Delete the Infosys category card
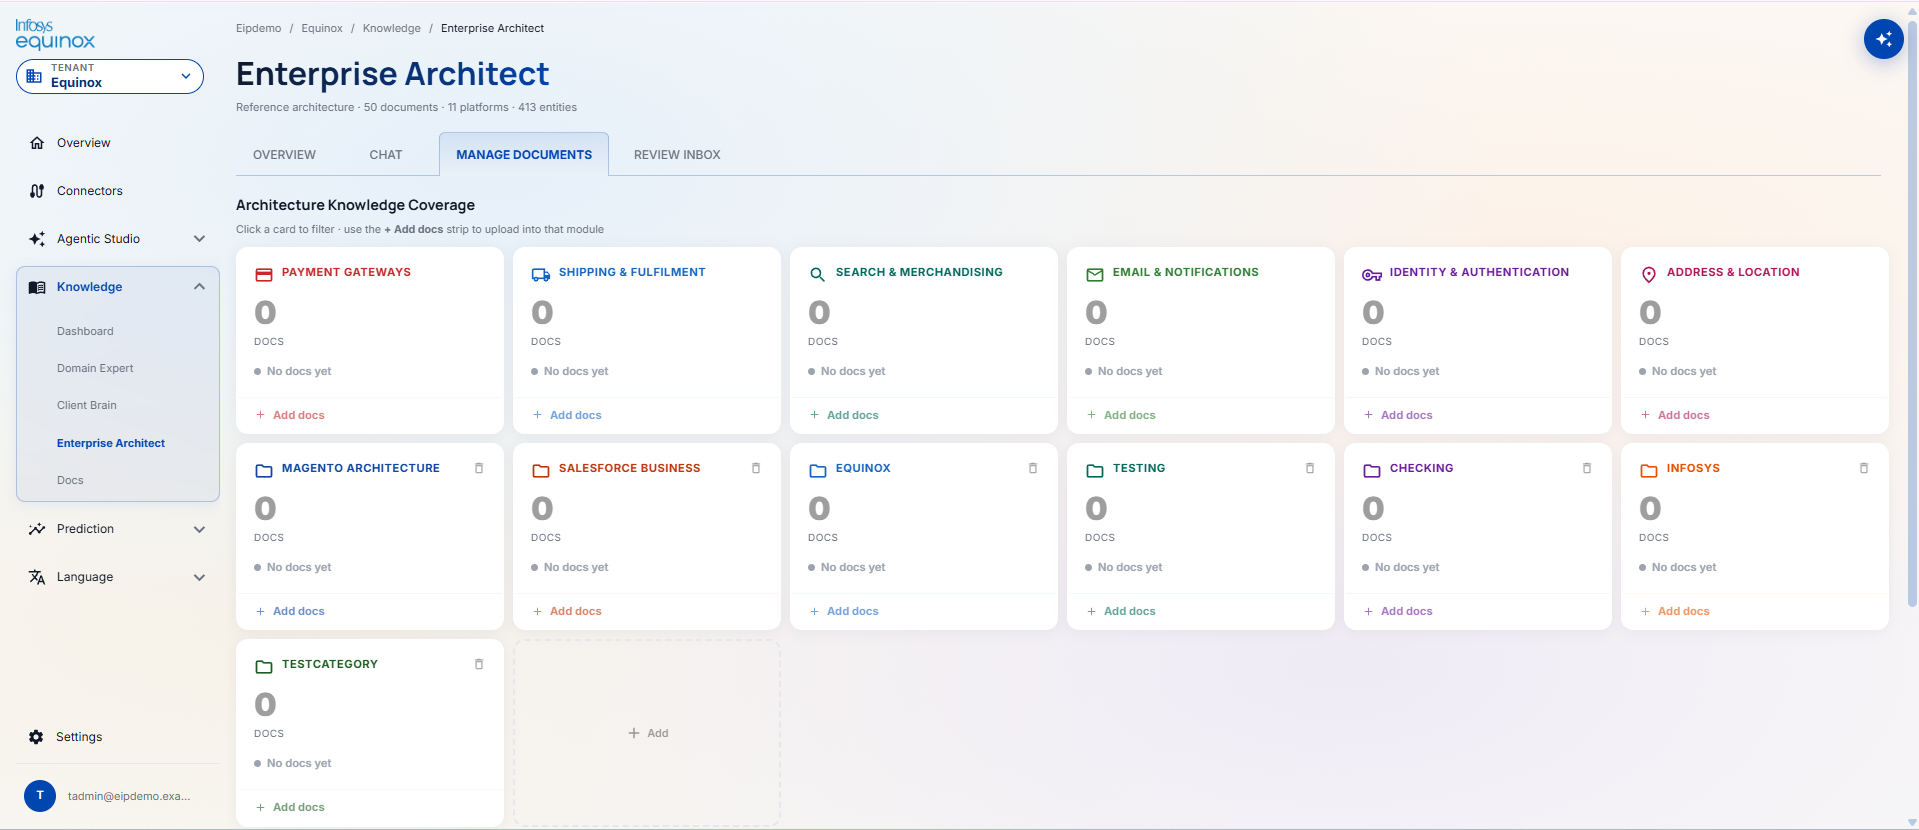1919x830 pixels. [x=1864, y=468]
